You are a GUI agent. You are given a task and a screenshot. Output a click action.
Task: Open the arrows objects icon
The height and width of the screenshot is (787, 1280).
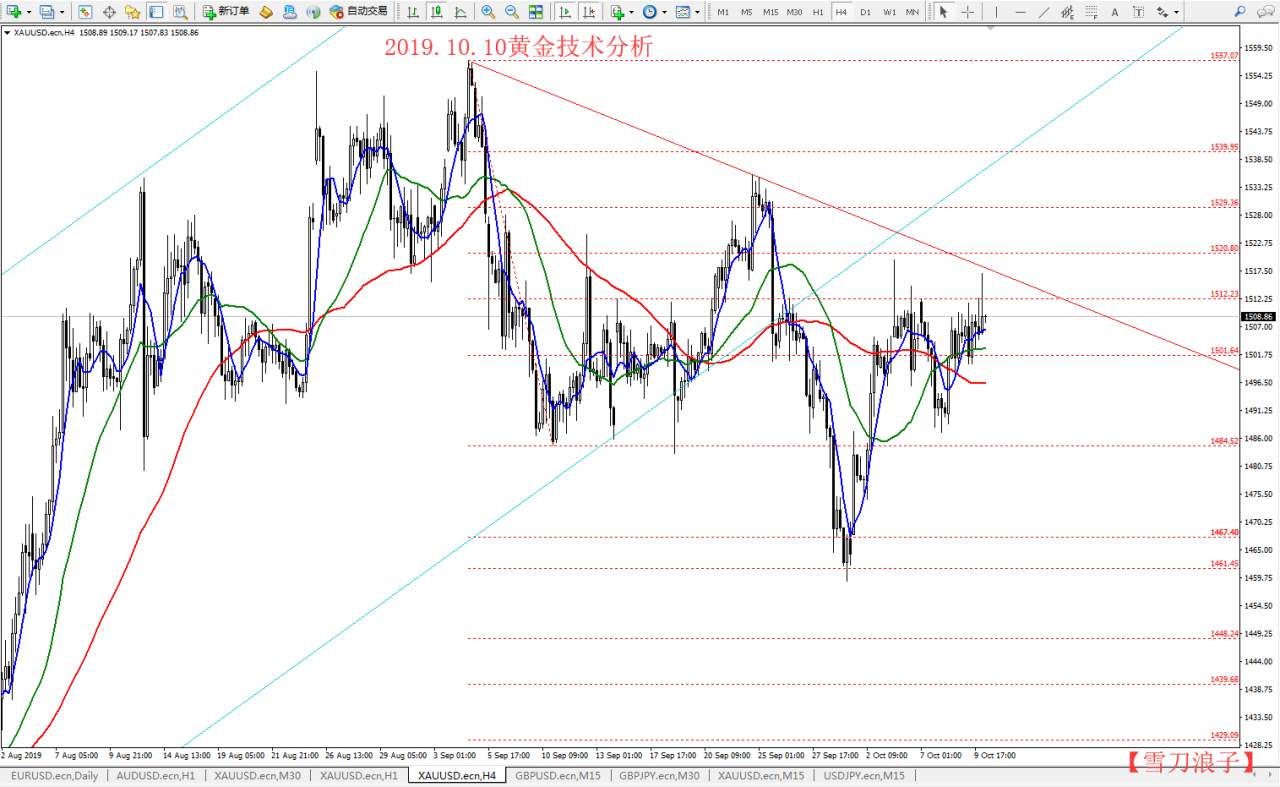click(x=1162, y=12)
